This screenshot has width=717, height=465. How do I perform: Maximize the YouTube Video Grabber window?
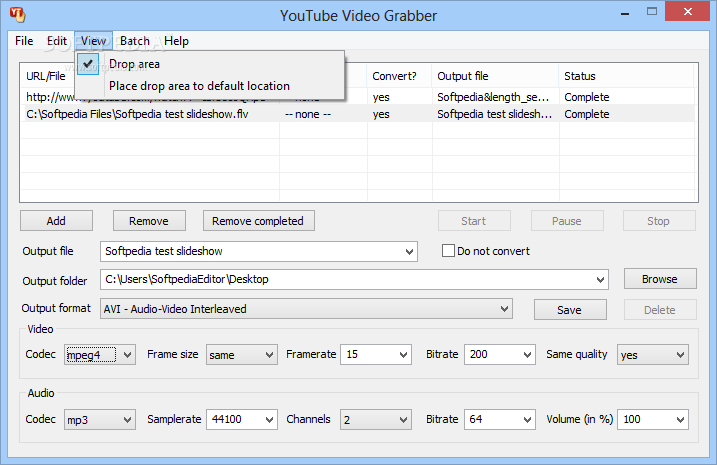click(x=652, y=11)
